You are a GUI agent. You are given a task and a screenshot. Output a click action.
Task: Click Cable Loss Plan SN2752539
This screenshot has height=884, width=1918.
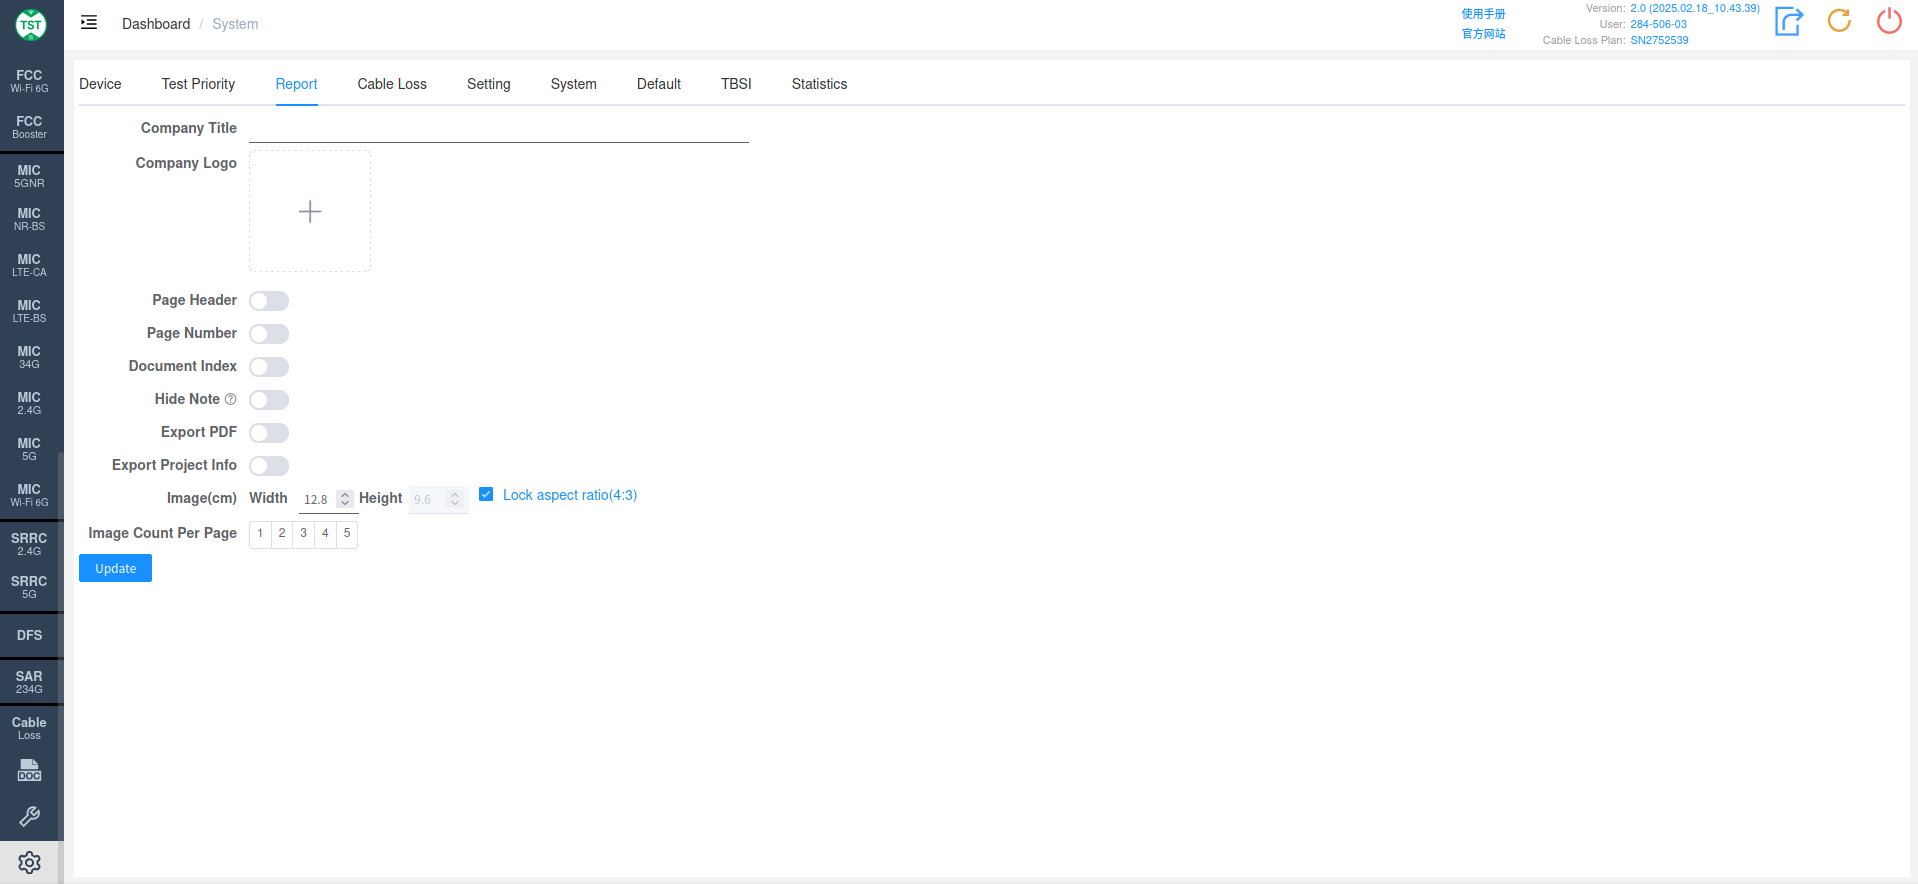[1659, 40]
